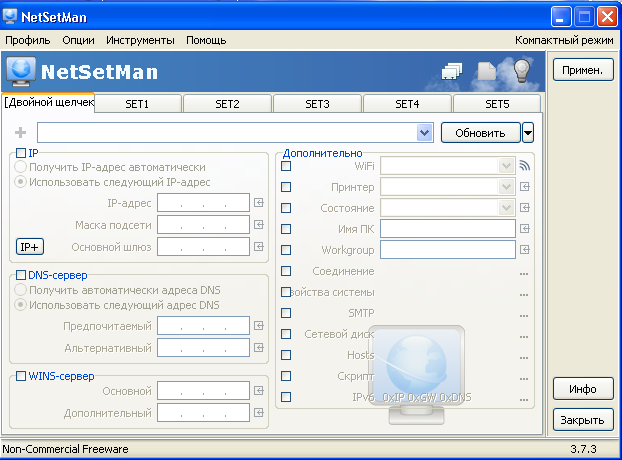Open the Свойства системы ellipsis button

tap(524, 295)
